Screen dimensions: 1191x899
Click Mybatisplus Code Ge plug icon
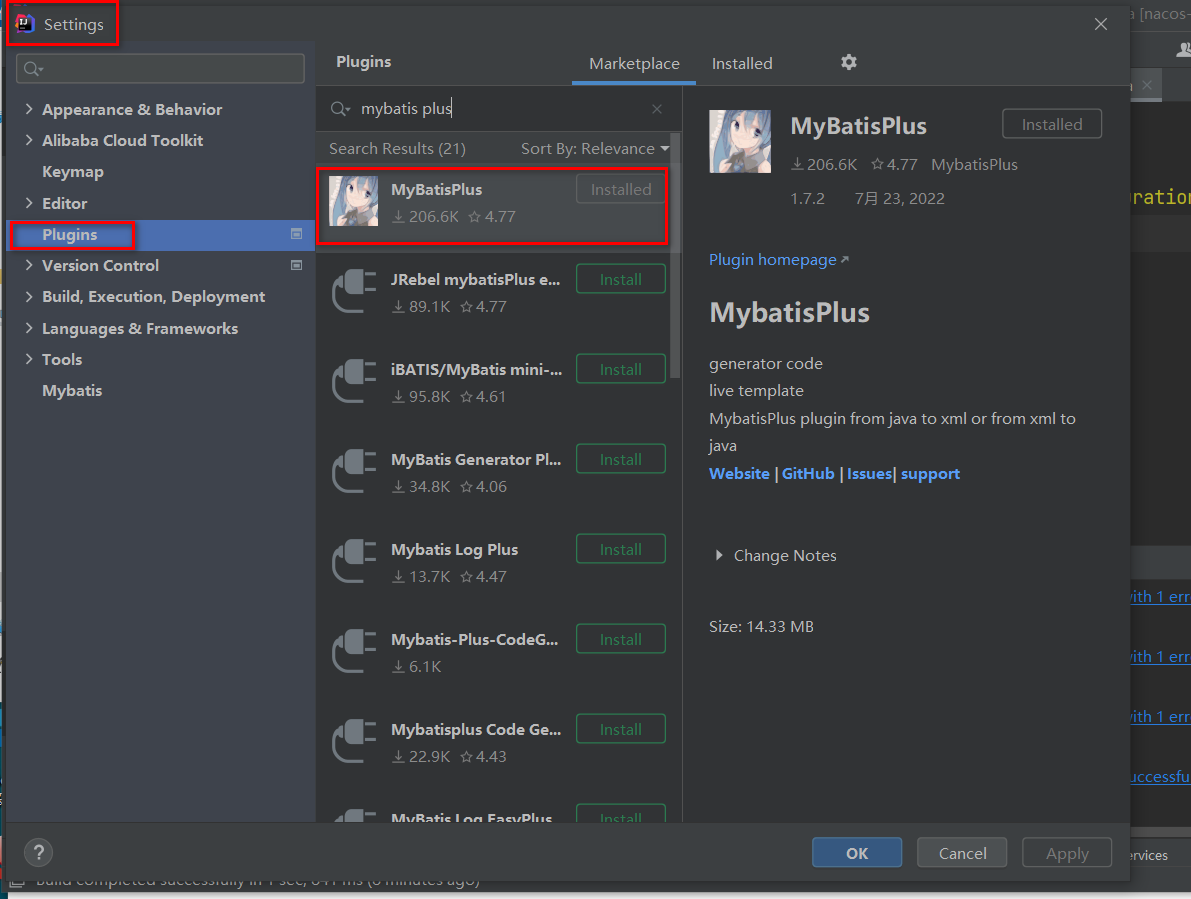point(354,741)
